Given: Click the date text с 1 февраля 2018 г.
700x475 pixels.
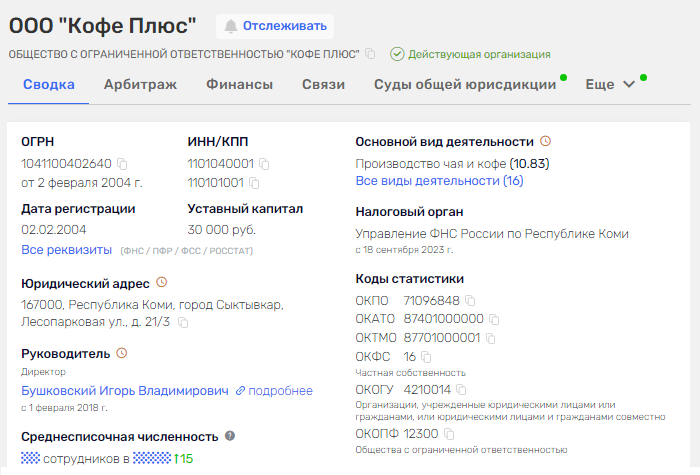Looking at the screenshot, I should point(64,408).
